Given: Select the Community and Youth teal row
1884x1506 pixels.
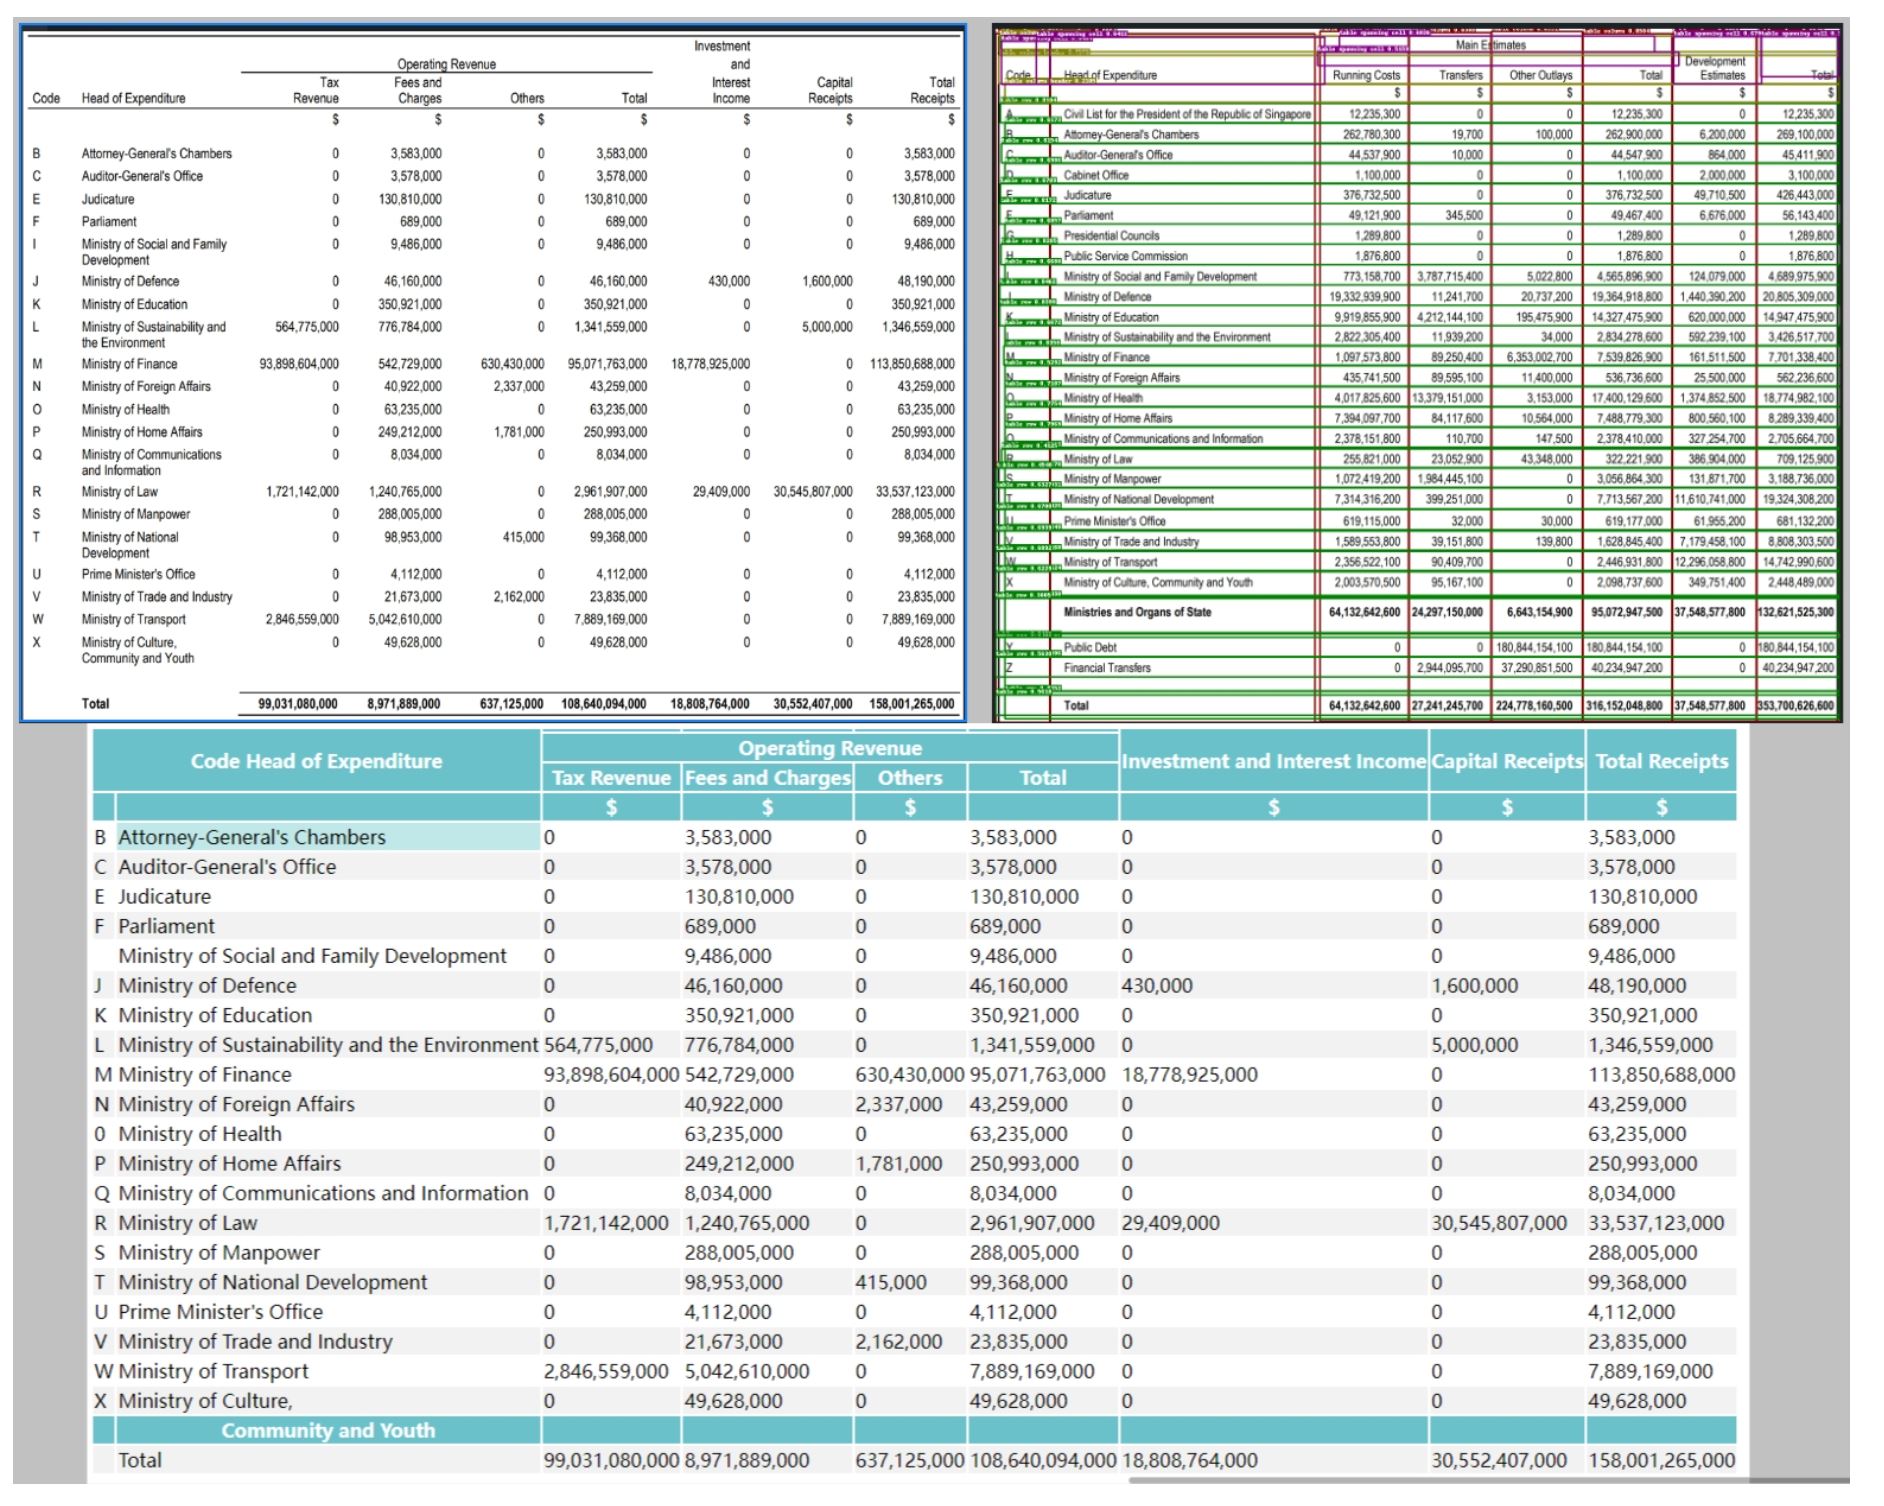Looking at the screenshot, I should click(x=328, y=1430).
